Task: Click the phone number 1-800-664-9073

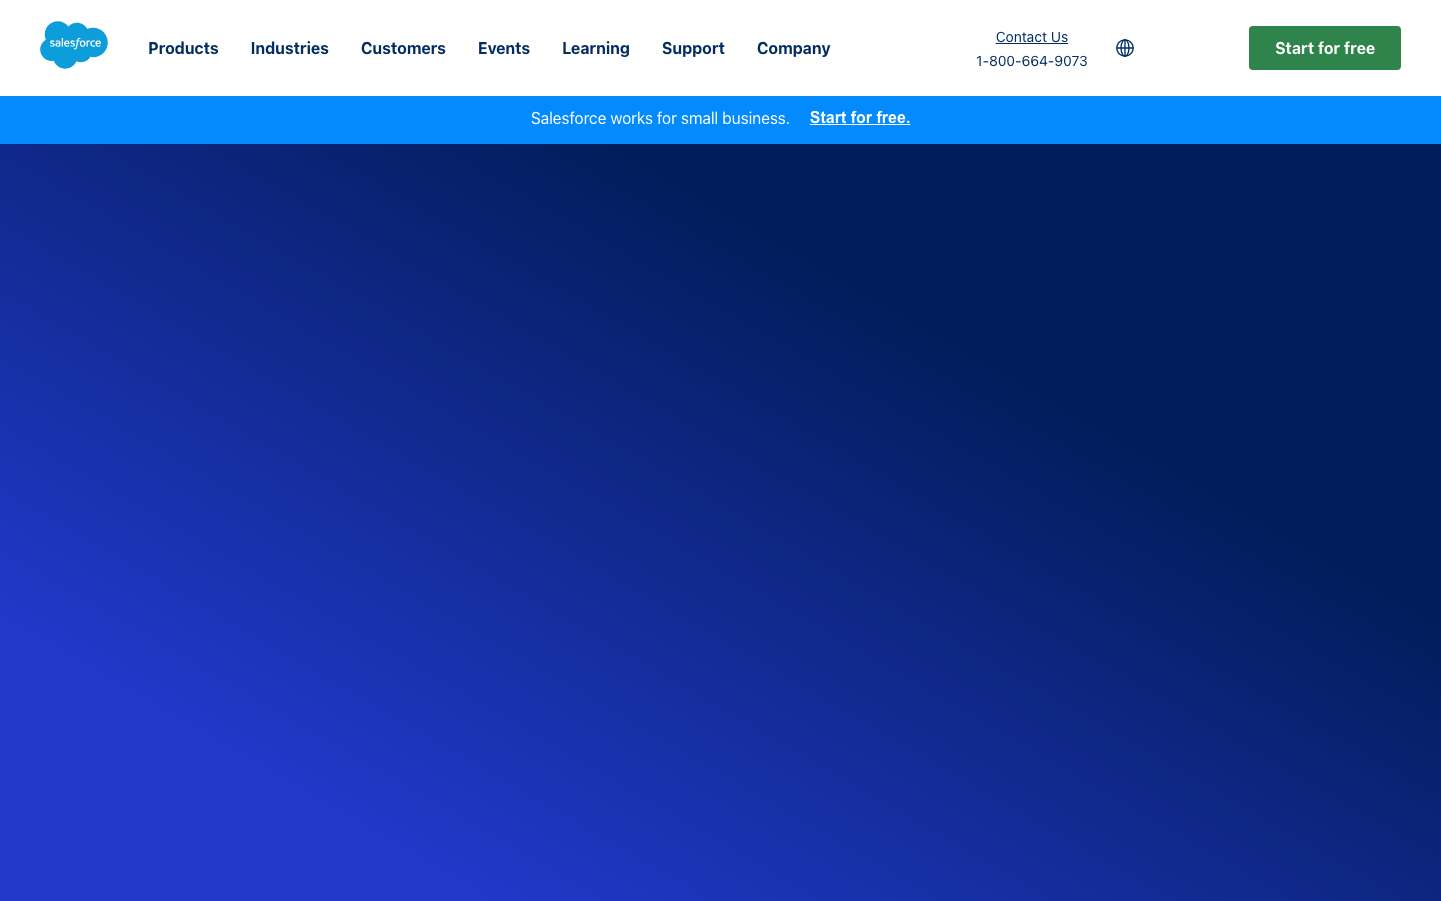Action: tap(1031, 61)
